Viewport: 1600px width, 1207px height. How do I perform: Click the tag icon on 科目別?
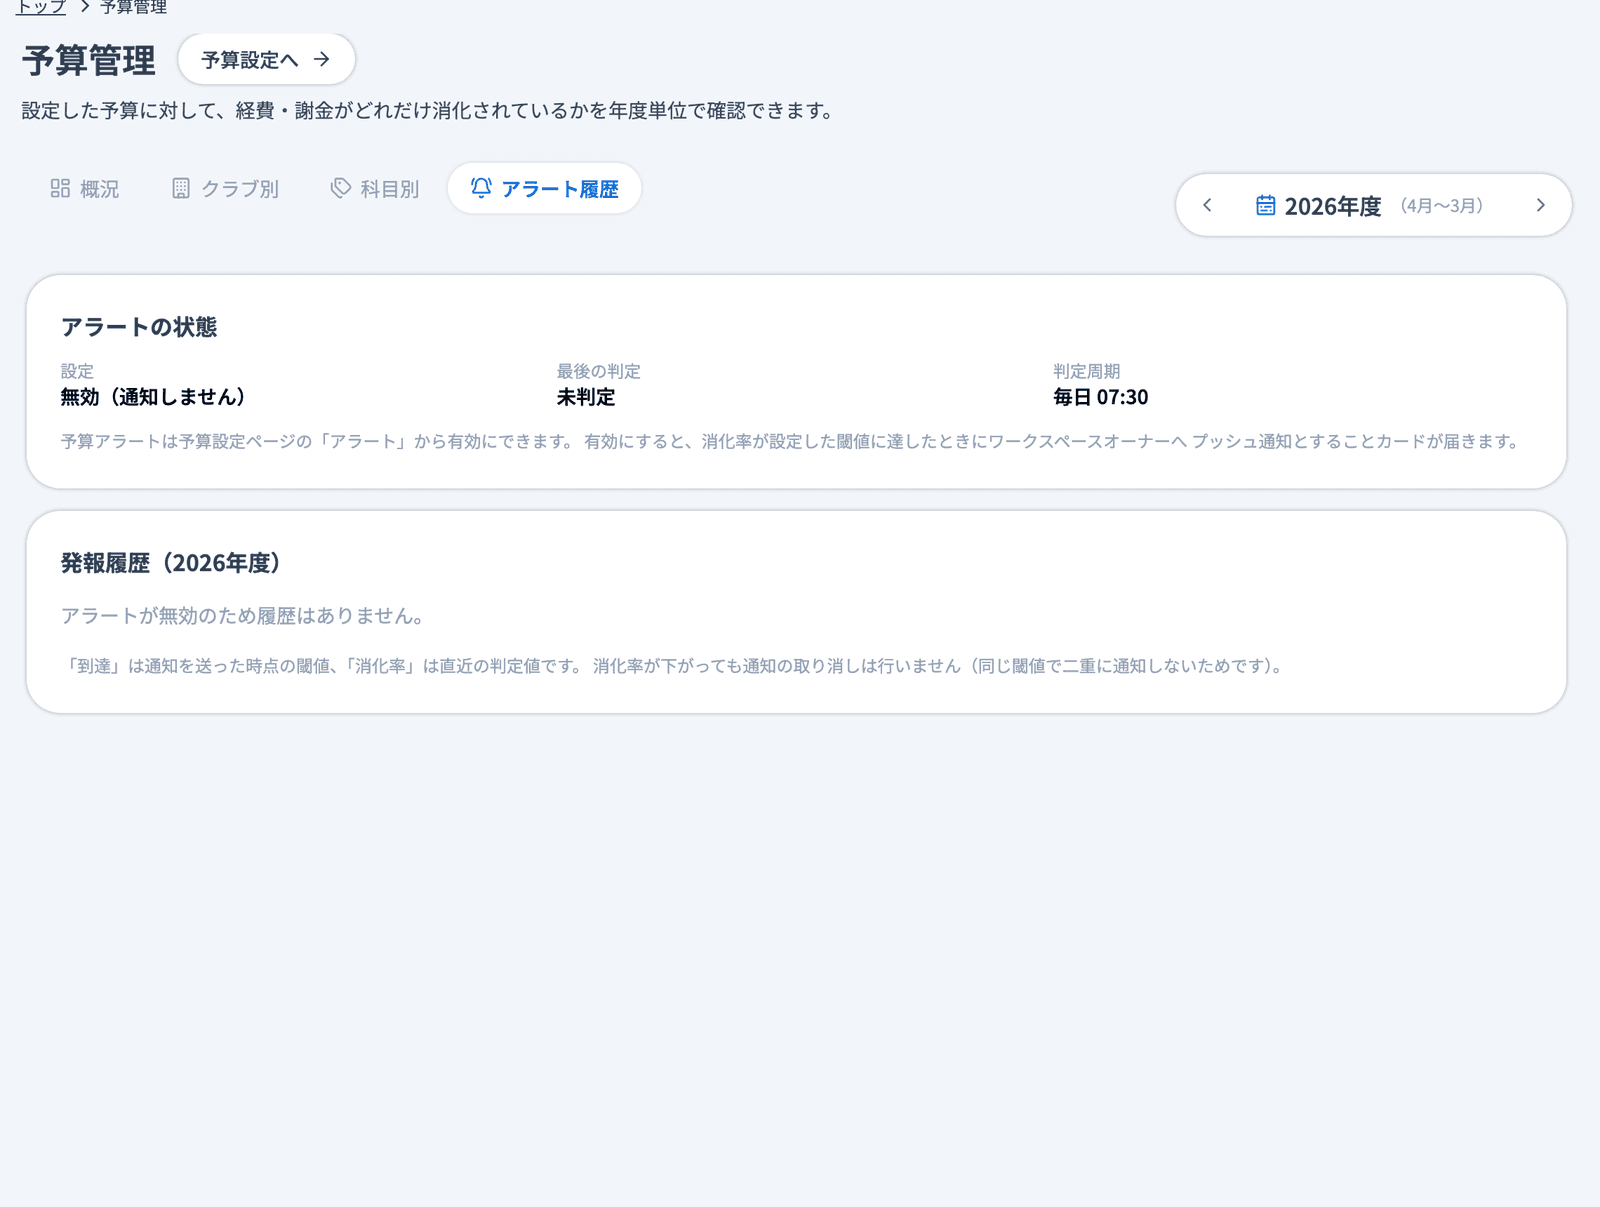tap(341, 188)
